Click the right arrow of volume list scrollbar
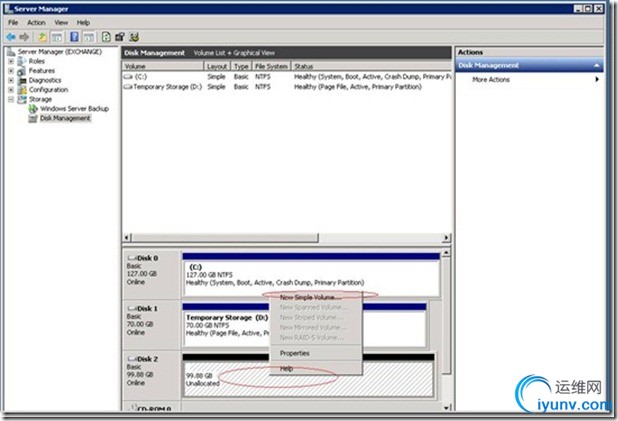Screen dimensions: 618x421 447,238
